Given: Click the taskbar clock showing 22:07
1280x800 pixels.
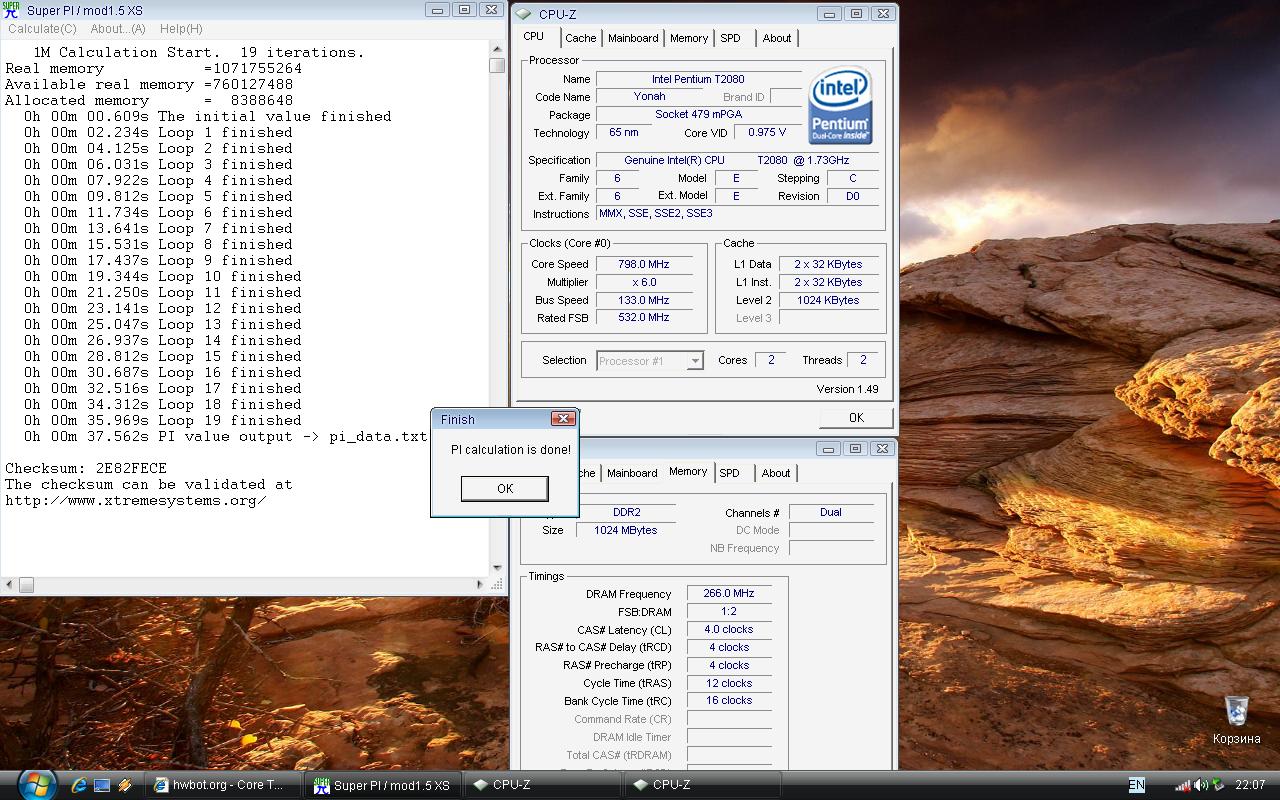Looking at the screenshot, I should pyautogui.click(x=1250, y=785).
